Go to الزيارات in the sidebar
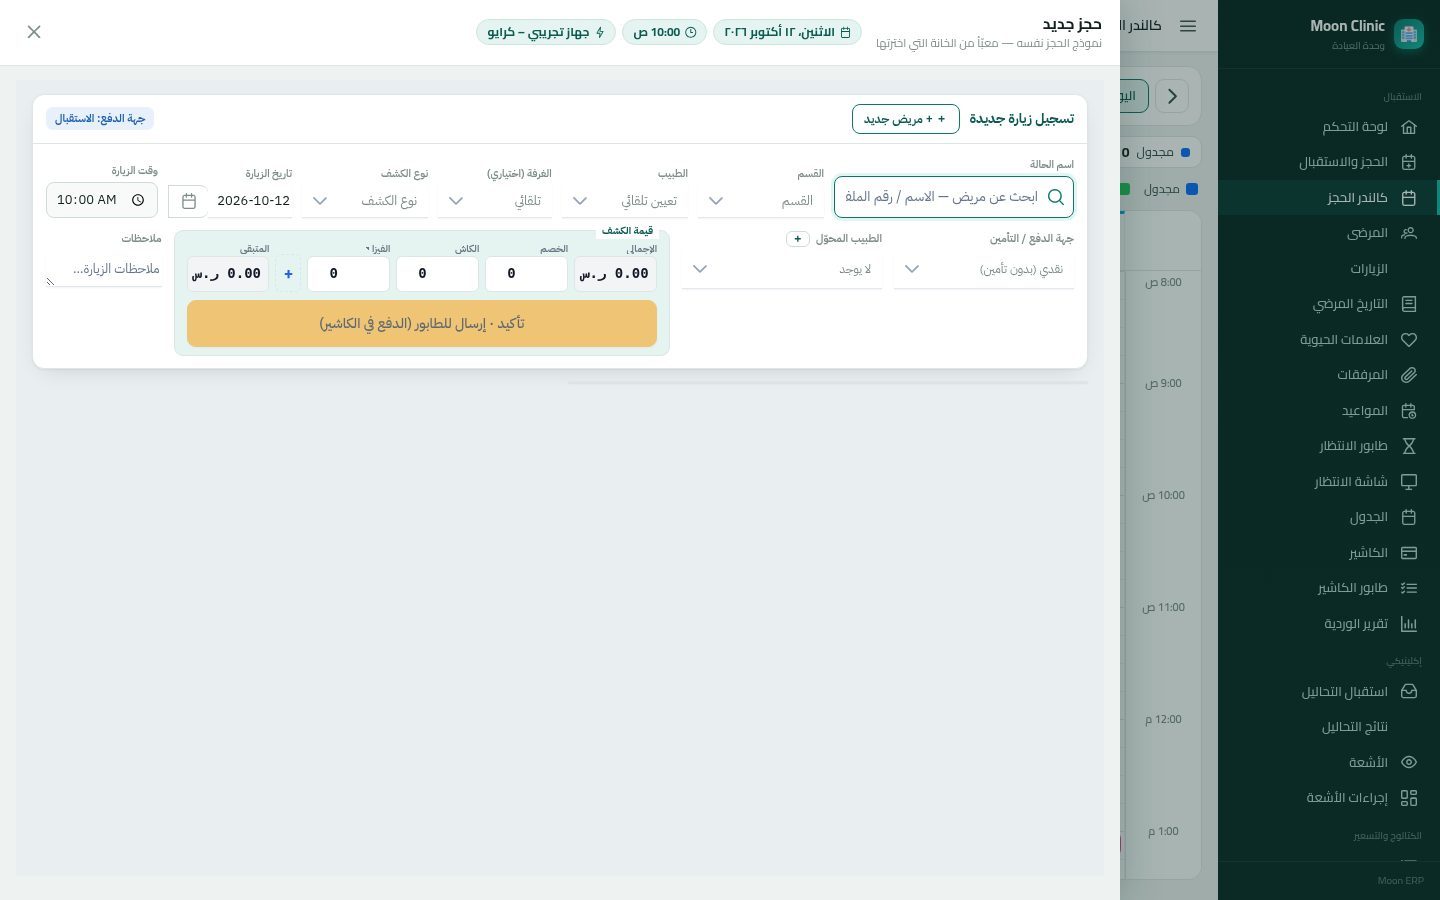 tap(1328, 269)
